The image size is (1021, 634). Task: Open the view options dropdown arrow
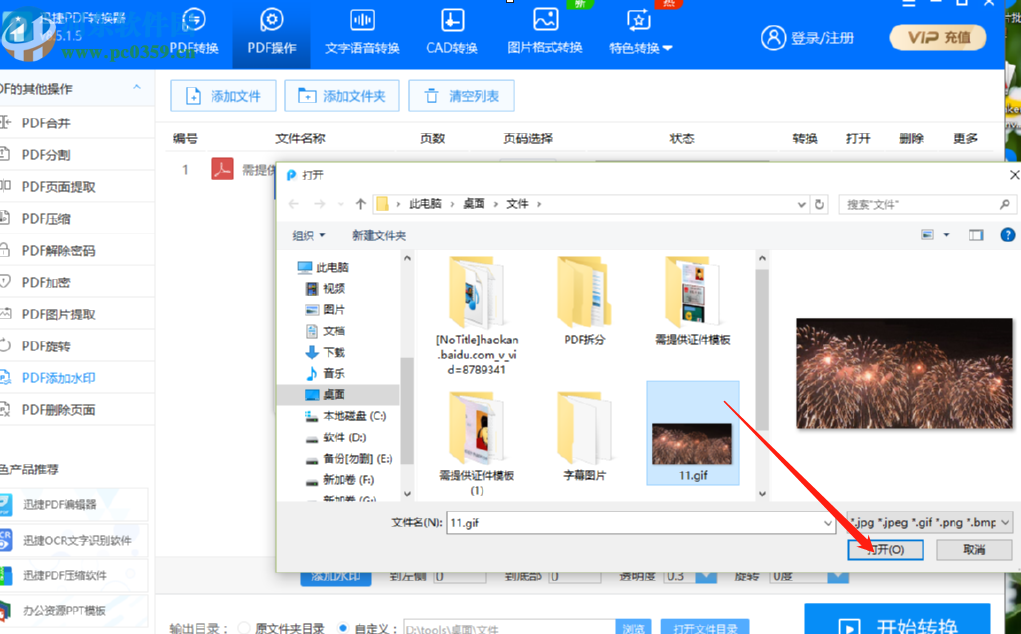946,235
